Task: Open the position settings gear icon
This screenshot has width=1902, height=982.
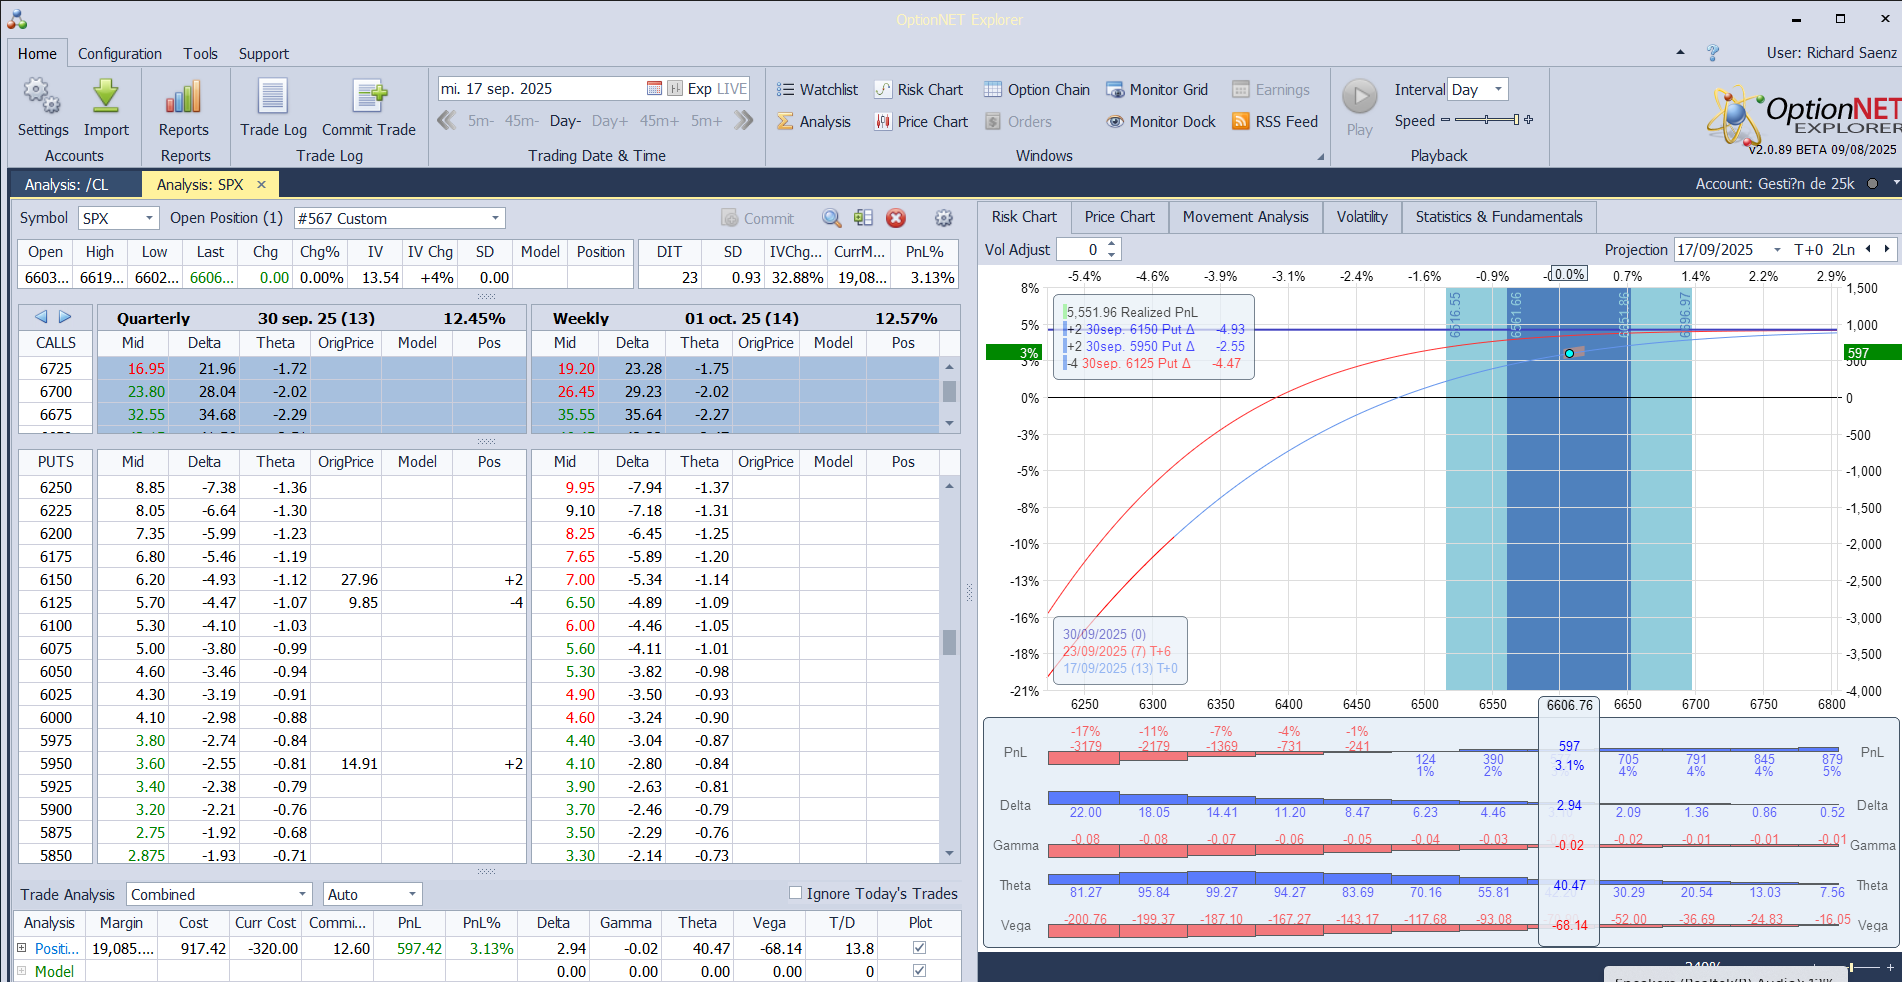Action: 943,218
